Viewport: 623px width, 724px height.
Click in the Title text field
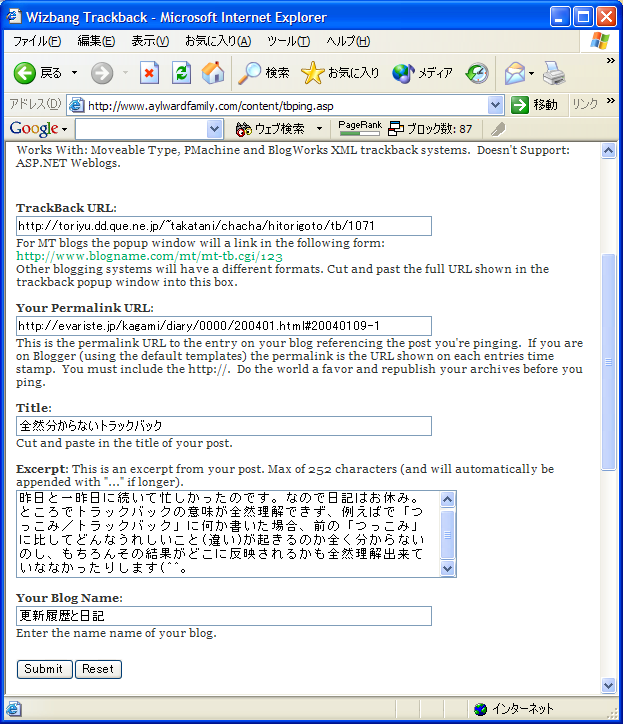pyautogui.click(x=224, y=426)
